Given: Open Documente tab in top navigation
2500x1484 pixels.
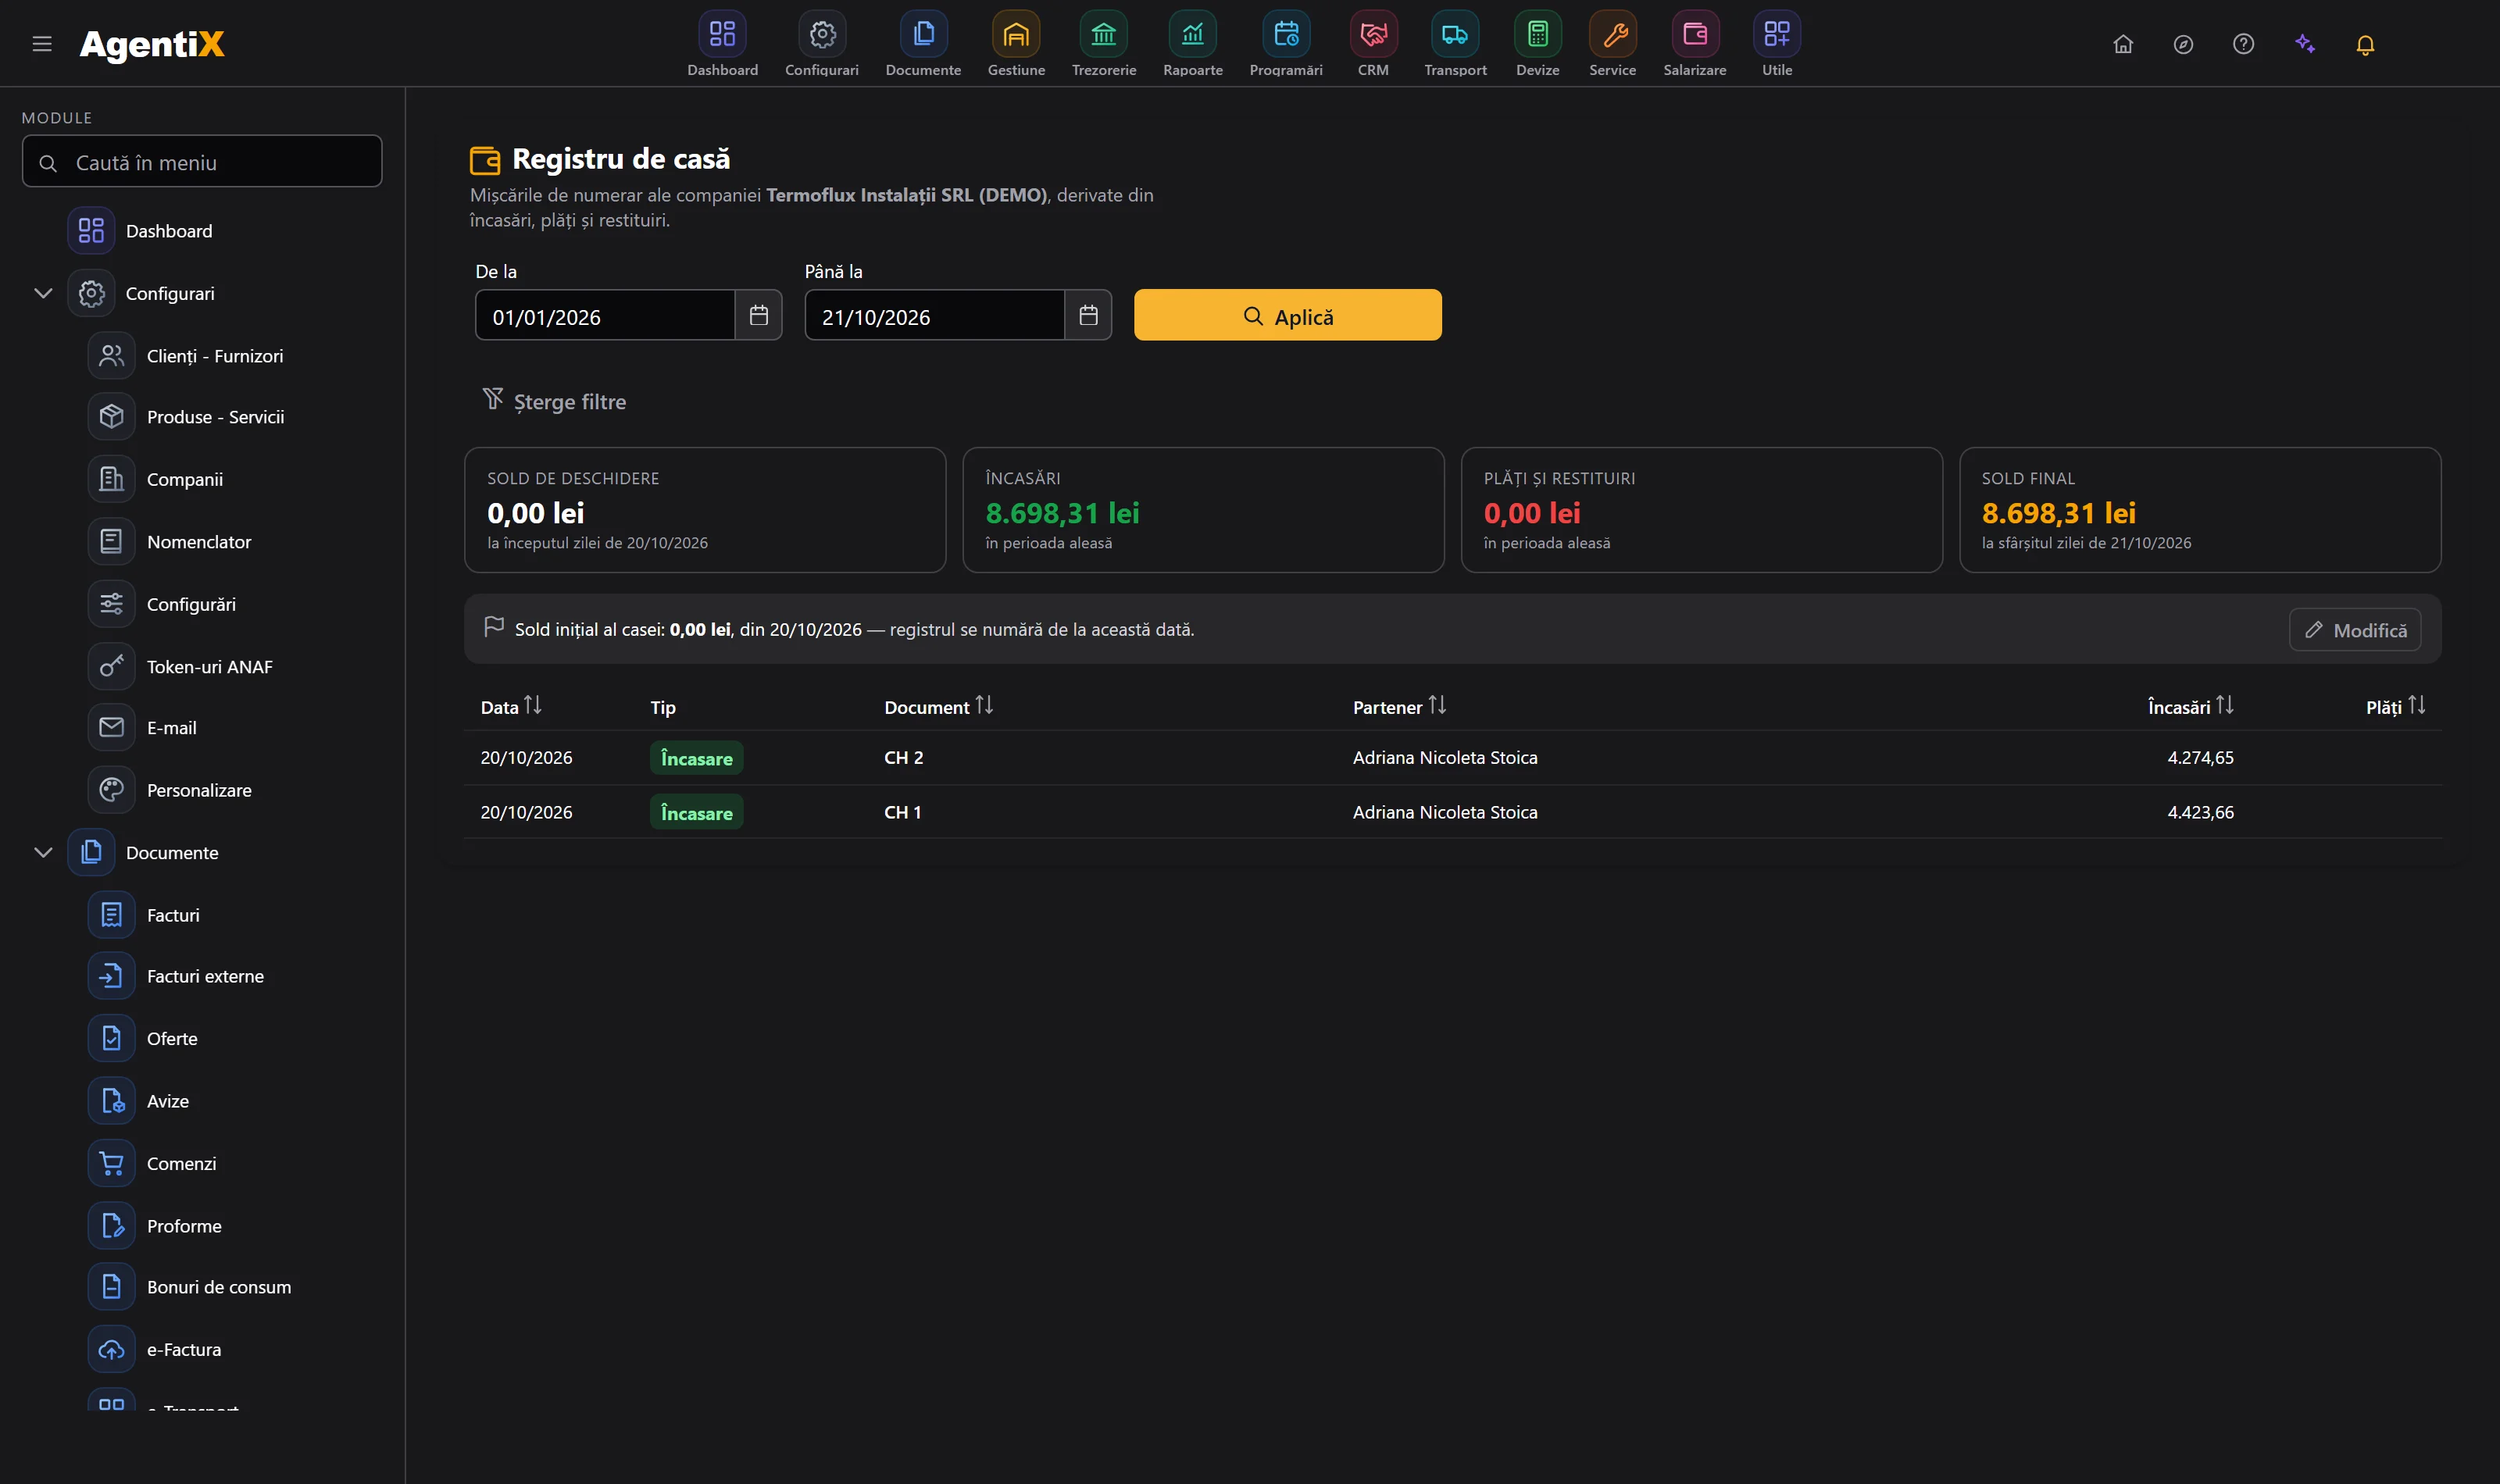Looking at the screenshot, I should pos(923,45).
